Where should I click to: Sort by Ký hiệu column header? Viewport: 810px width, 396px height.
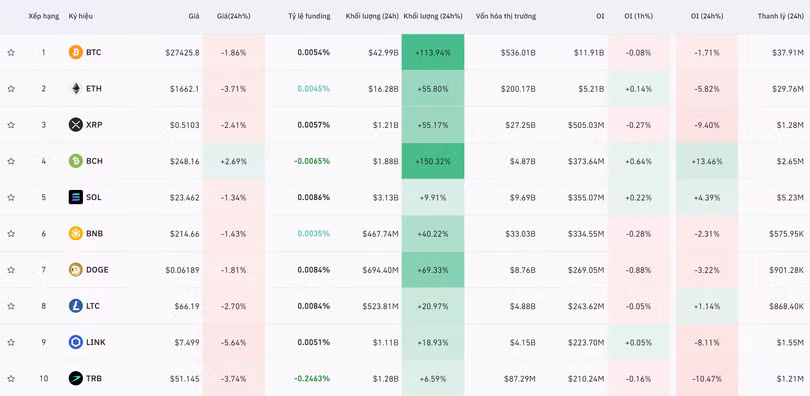click(81, 16)
